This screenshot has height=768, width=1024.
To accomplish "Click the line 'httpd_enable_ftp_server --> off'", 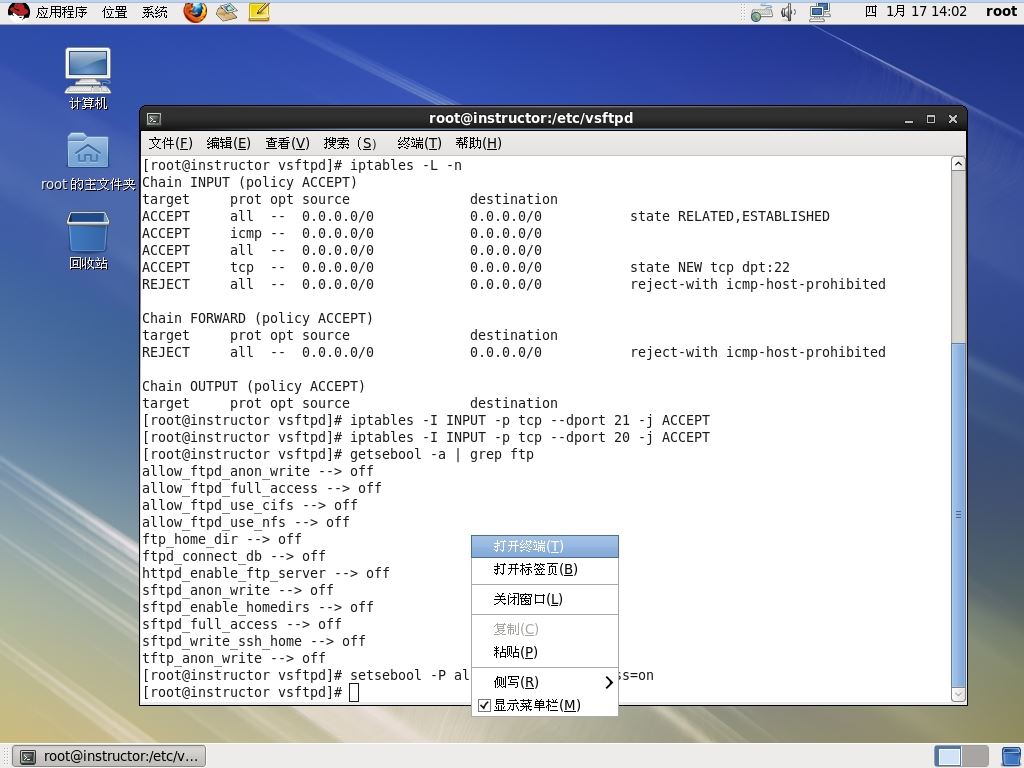I will 265,573.
